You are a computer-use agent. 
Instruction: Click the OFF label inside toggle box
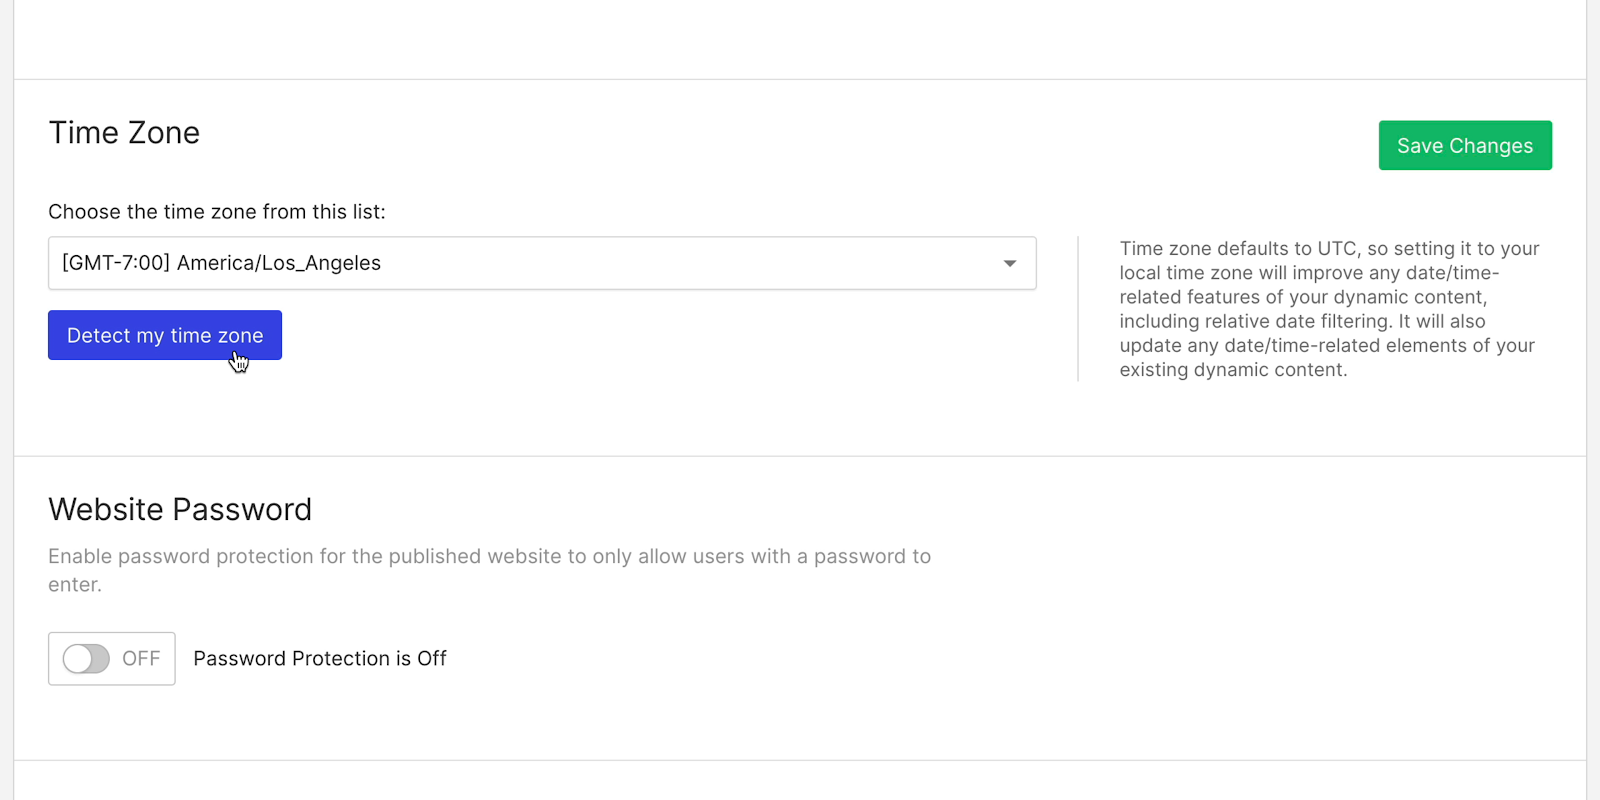click(x=141, y=659)
